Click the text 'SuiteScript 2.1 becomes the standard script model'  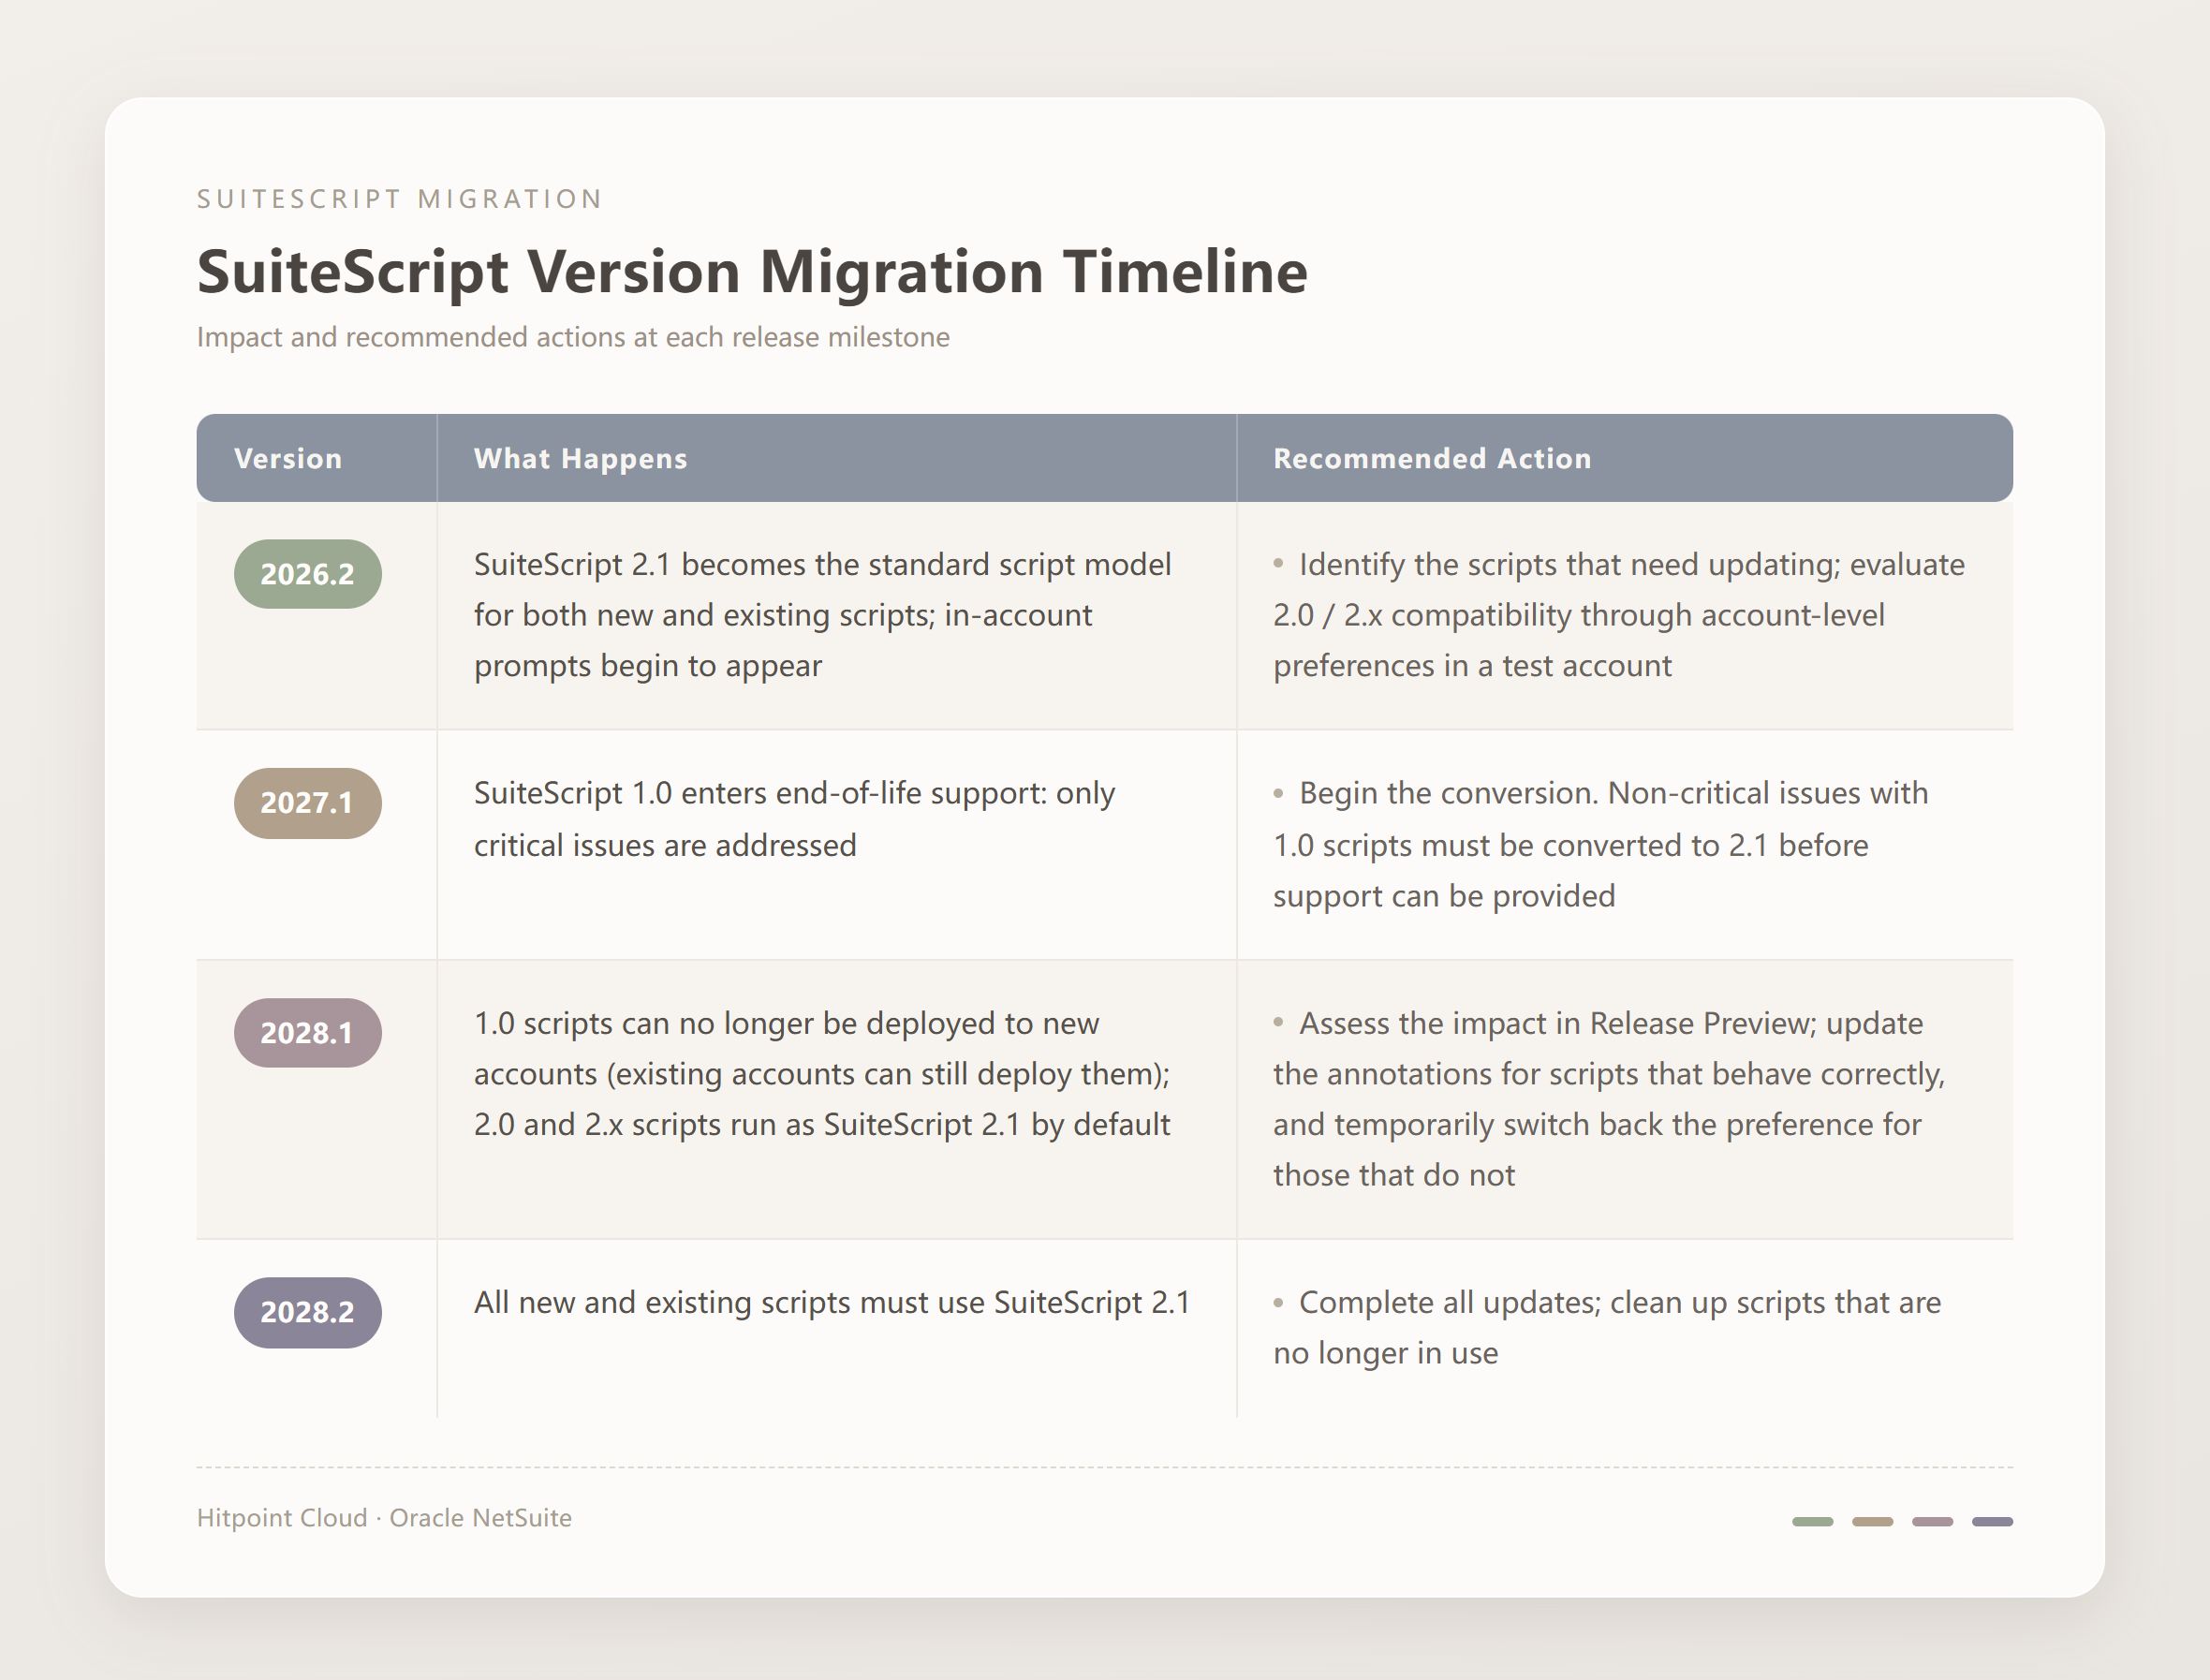click(x=822, y=564)
